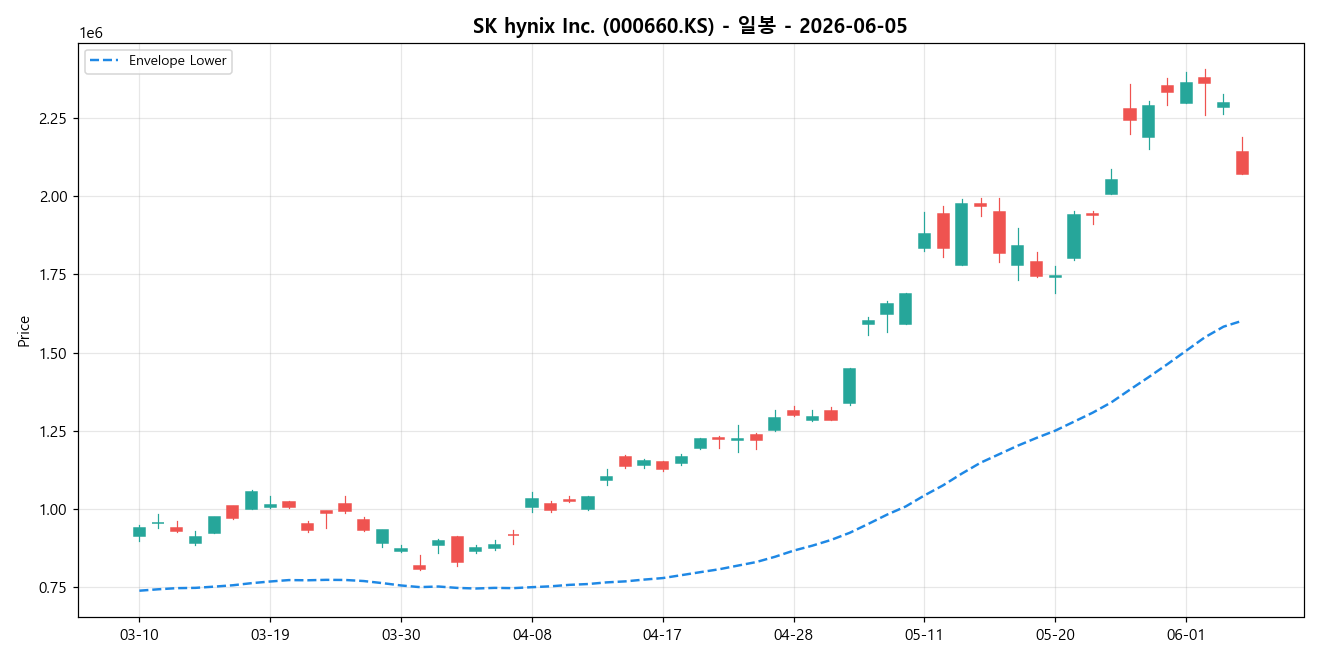The width and height of the screenshot is (1320, 660).
Task: Click the 1.25 y-axis tick label
Action: [53, 431]
